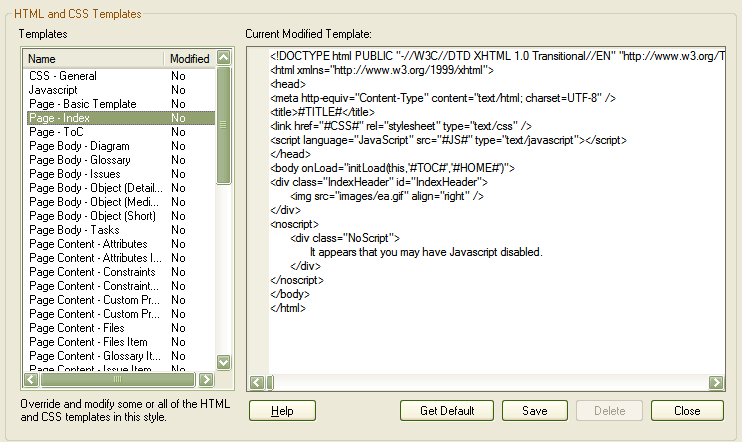This screenshot has height=442, width=742.
Task: Open the Help button
Action: coord(282,410)
